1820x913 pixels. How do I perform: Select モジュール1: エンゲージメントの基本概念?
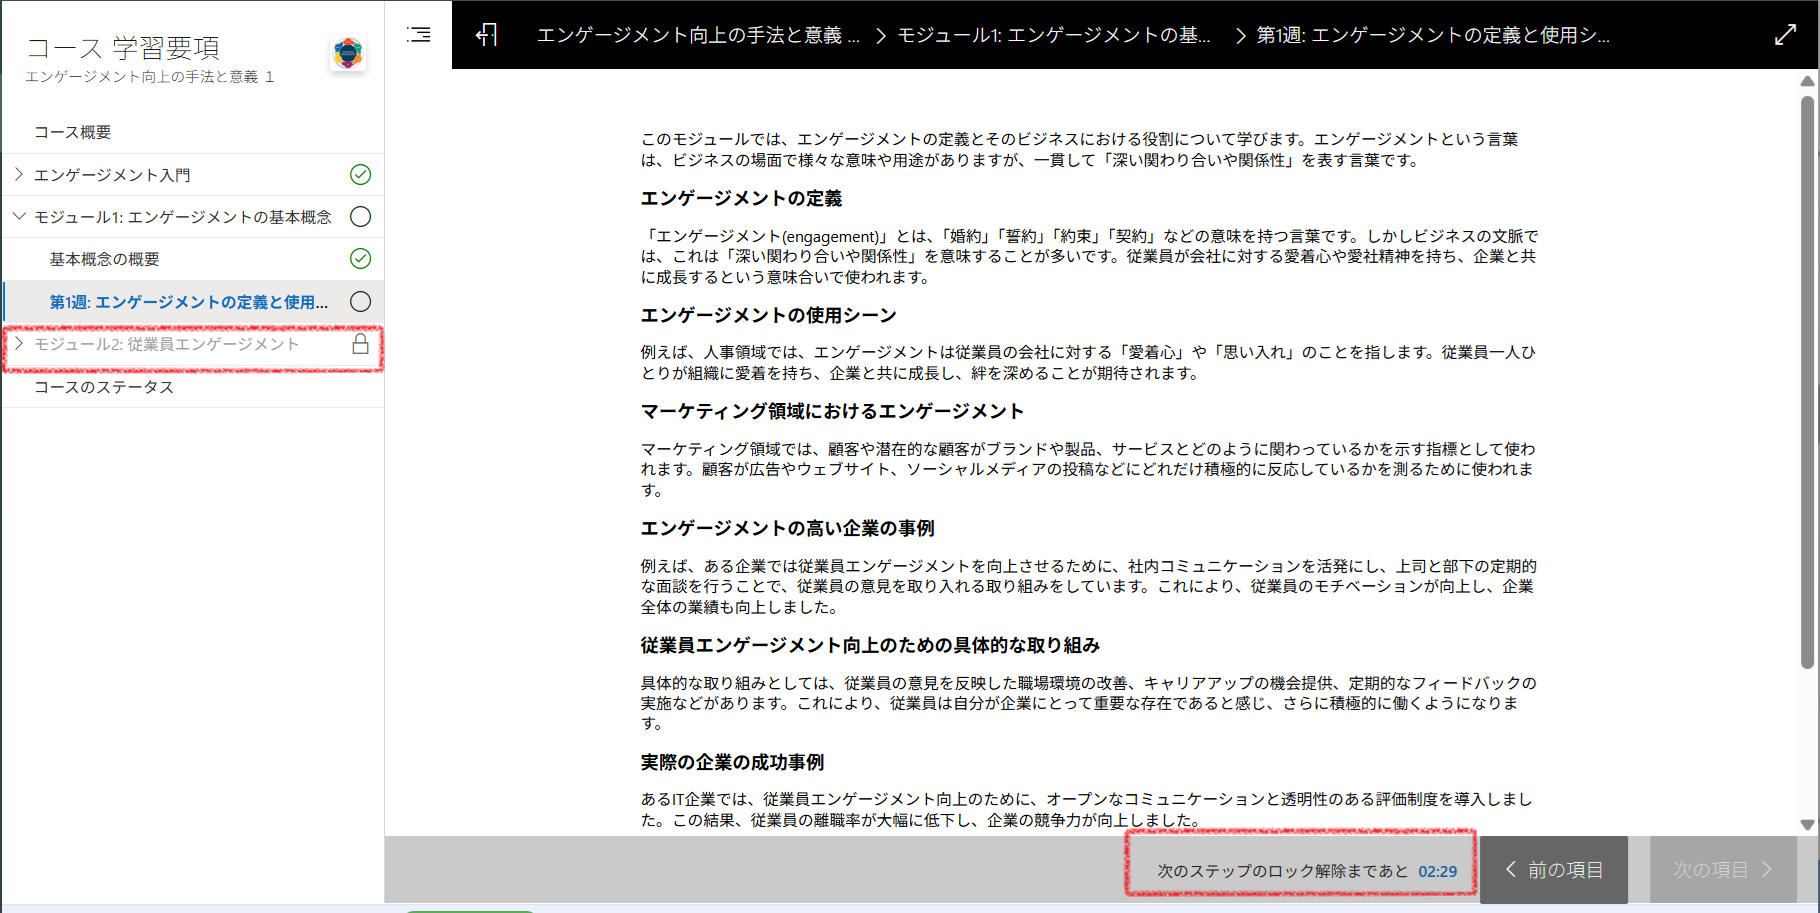tap(183, 217)
